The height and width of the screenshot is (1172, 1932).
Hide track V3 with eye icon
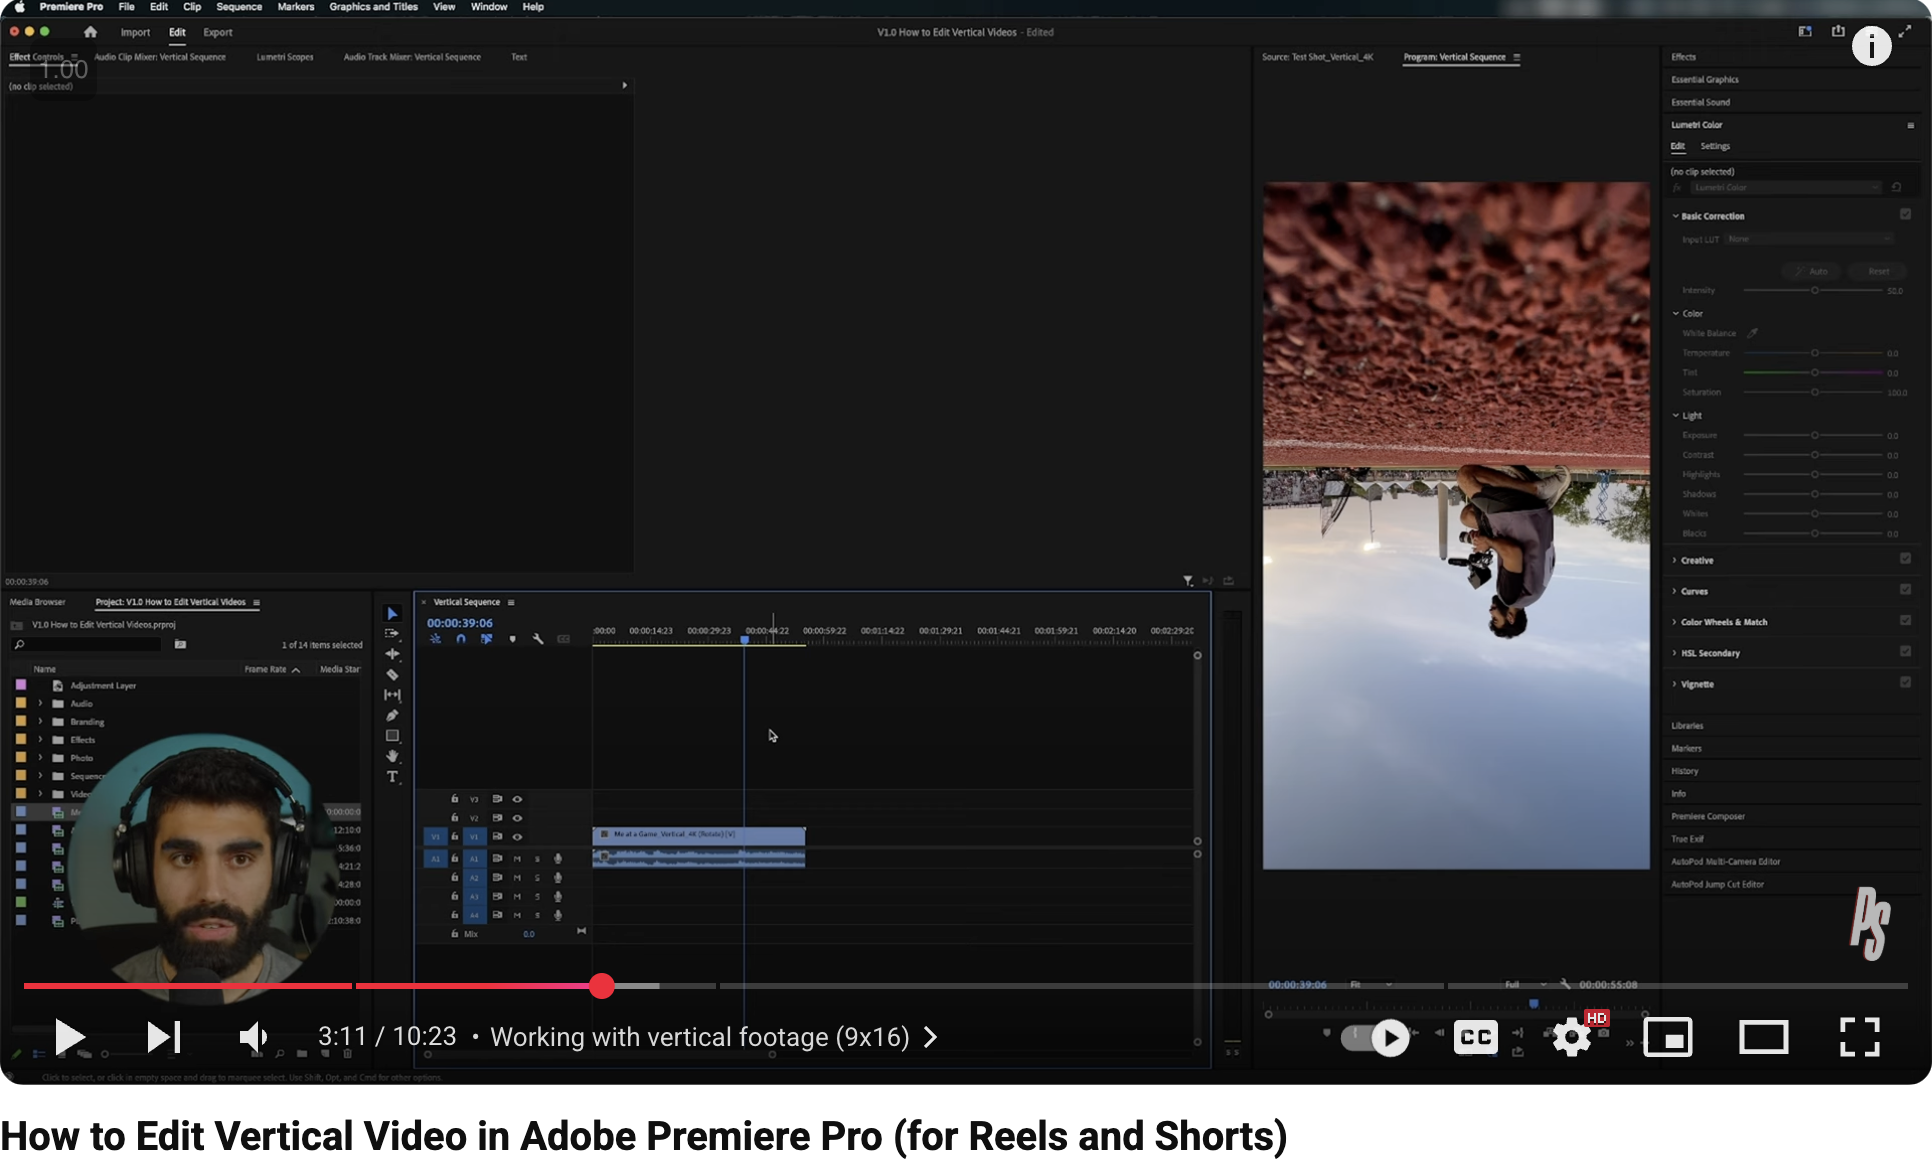[x=517, y=799]
